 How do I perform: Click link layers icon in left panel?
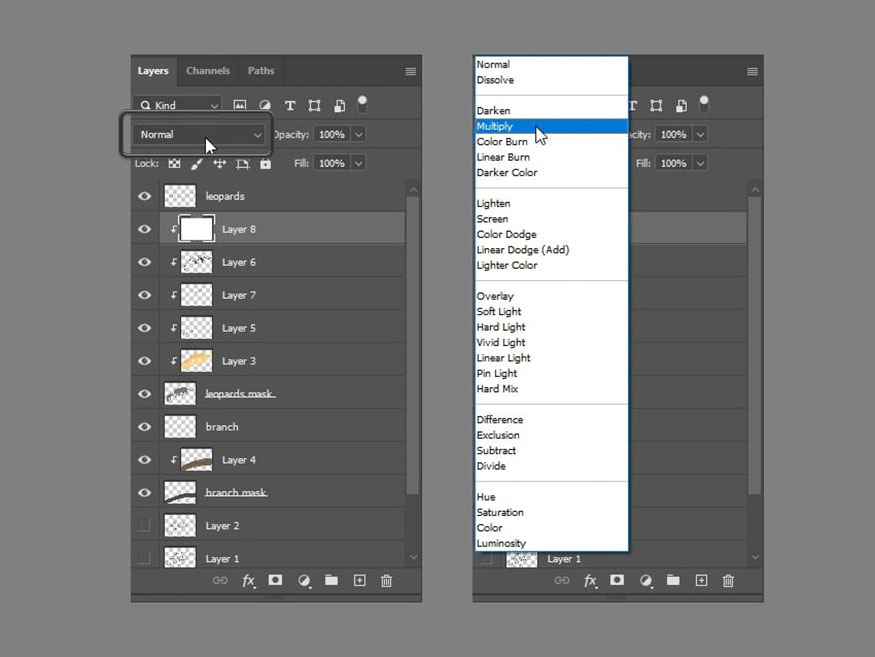pyautogui.click(x=220, y=581)
